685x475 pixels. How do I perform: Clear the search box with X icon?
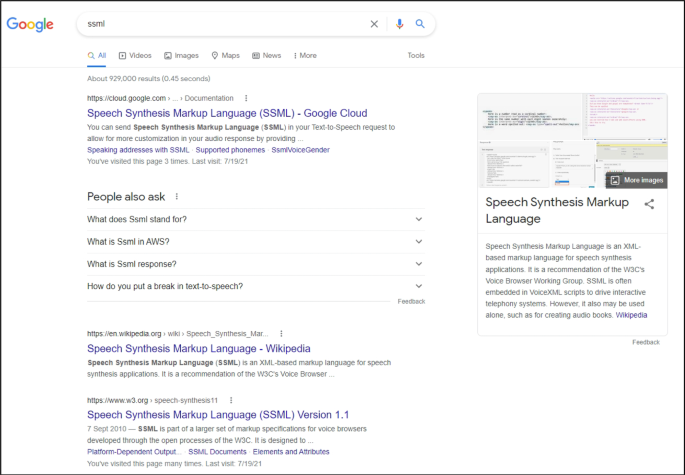374,24
